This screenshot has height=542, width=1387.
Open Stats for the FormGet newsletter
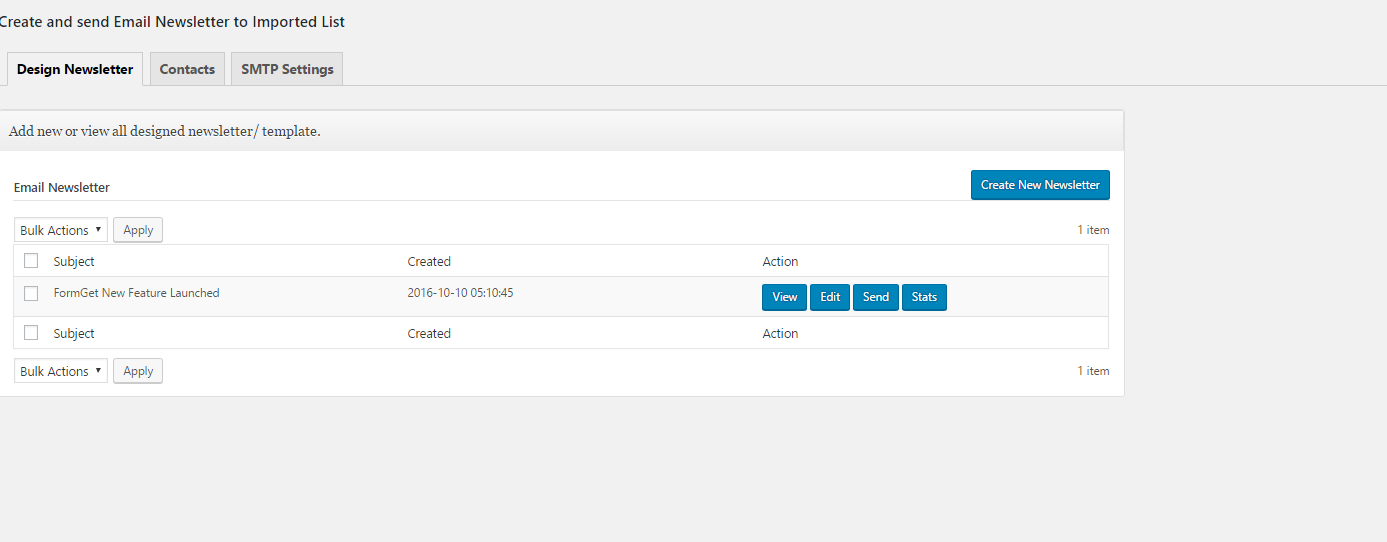point(925,297)
